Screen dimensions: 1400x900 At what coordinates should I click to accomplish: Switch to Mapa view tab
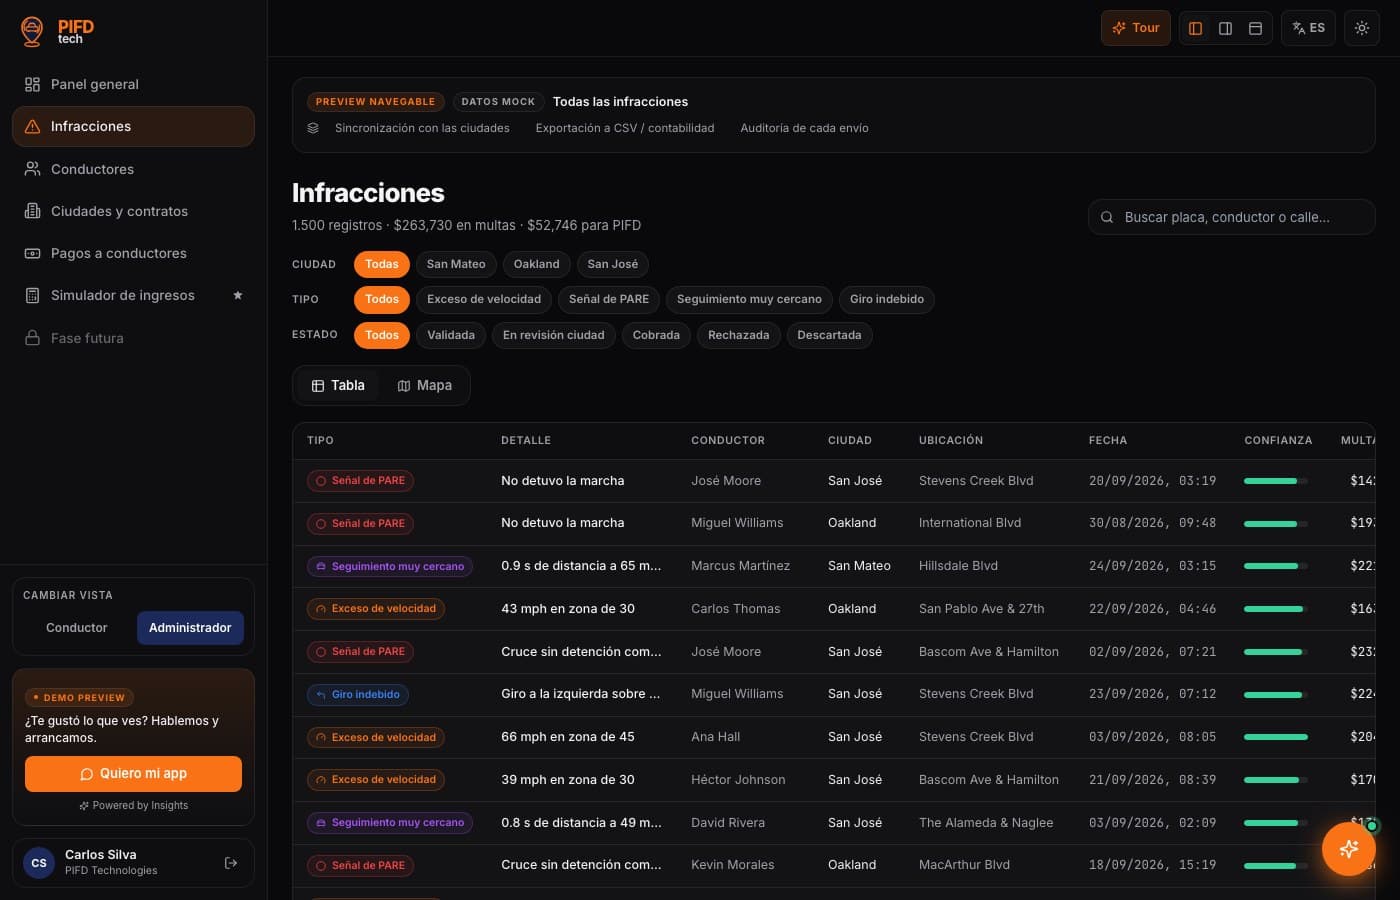tap(425, 385)
